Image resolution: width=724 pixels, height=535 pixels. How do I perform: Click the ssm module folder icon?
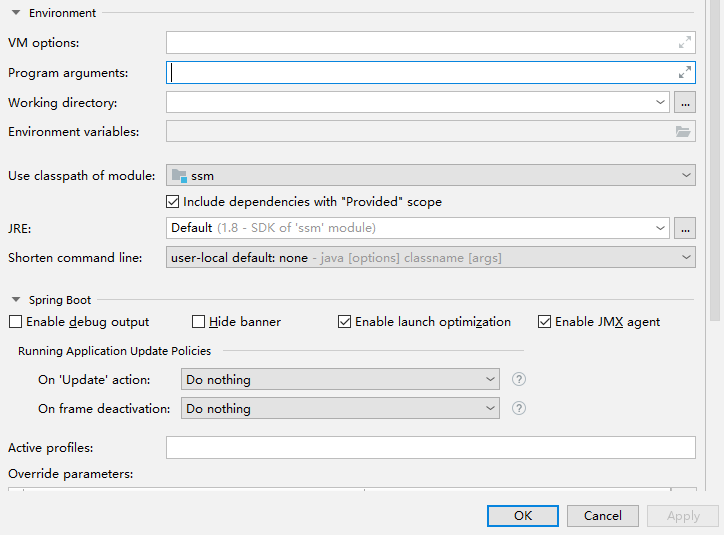pos(179,175)
